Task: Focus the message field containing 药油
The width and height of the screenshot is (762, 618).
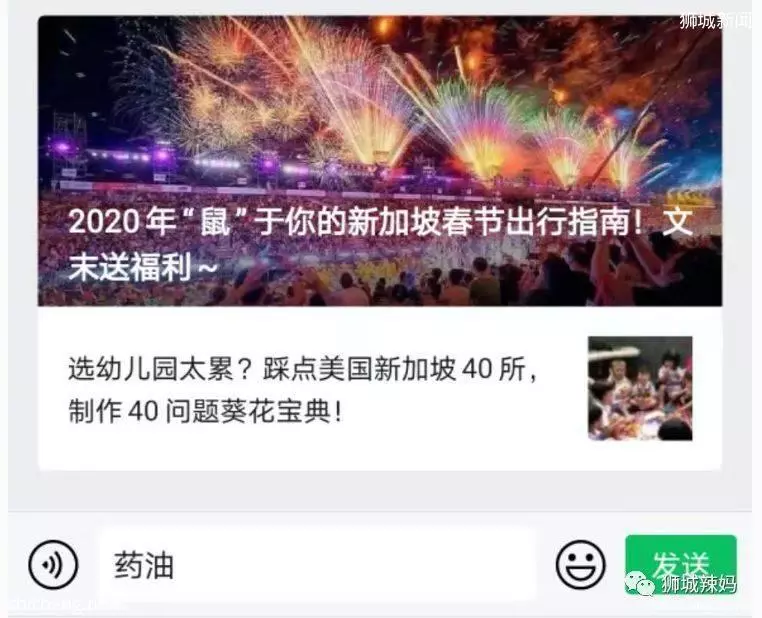Action: (x=317, y=565)
